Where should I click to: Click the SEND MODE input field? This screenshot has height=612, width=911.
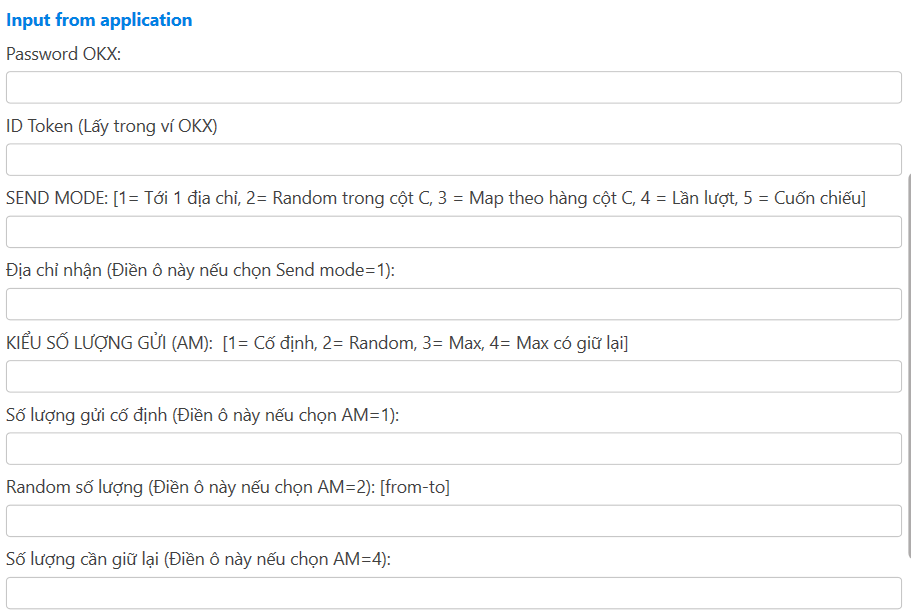454,232
